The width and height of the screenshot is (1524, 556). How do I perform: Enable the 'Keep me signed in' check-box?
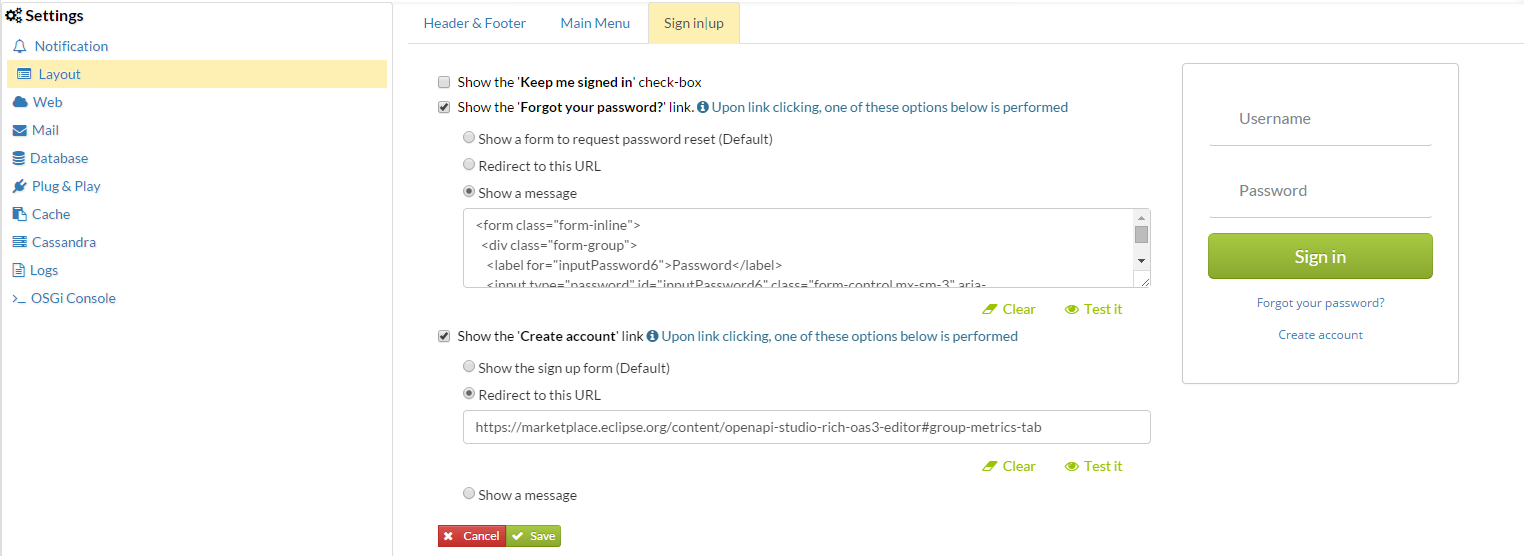(x=444, y=82)
